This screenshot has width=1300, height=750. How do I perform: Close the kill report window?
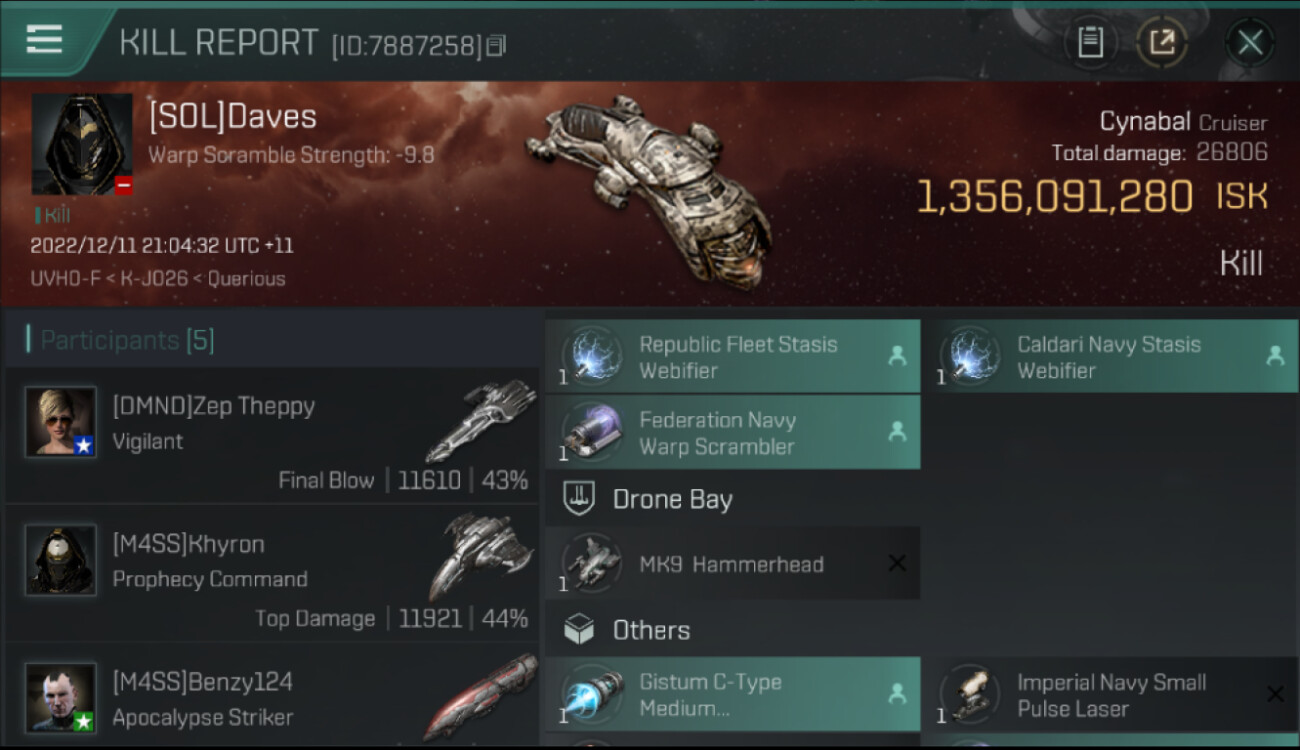click(1250, 42)
